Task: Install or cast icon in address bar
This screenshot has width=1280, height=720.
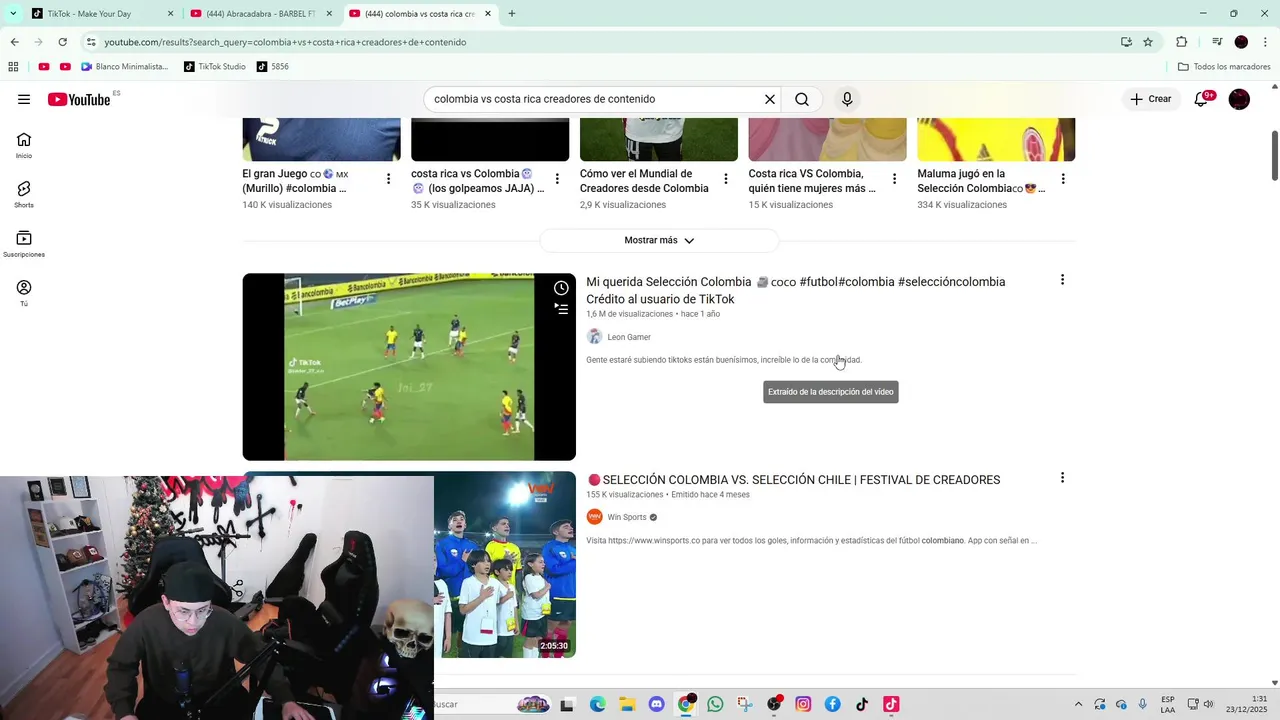Action: click(1126, 42)
